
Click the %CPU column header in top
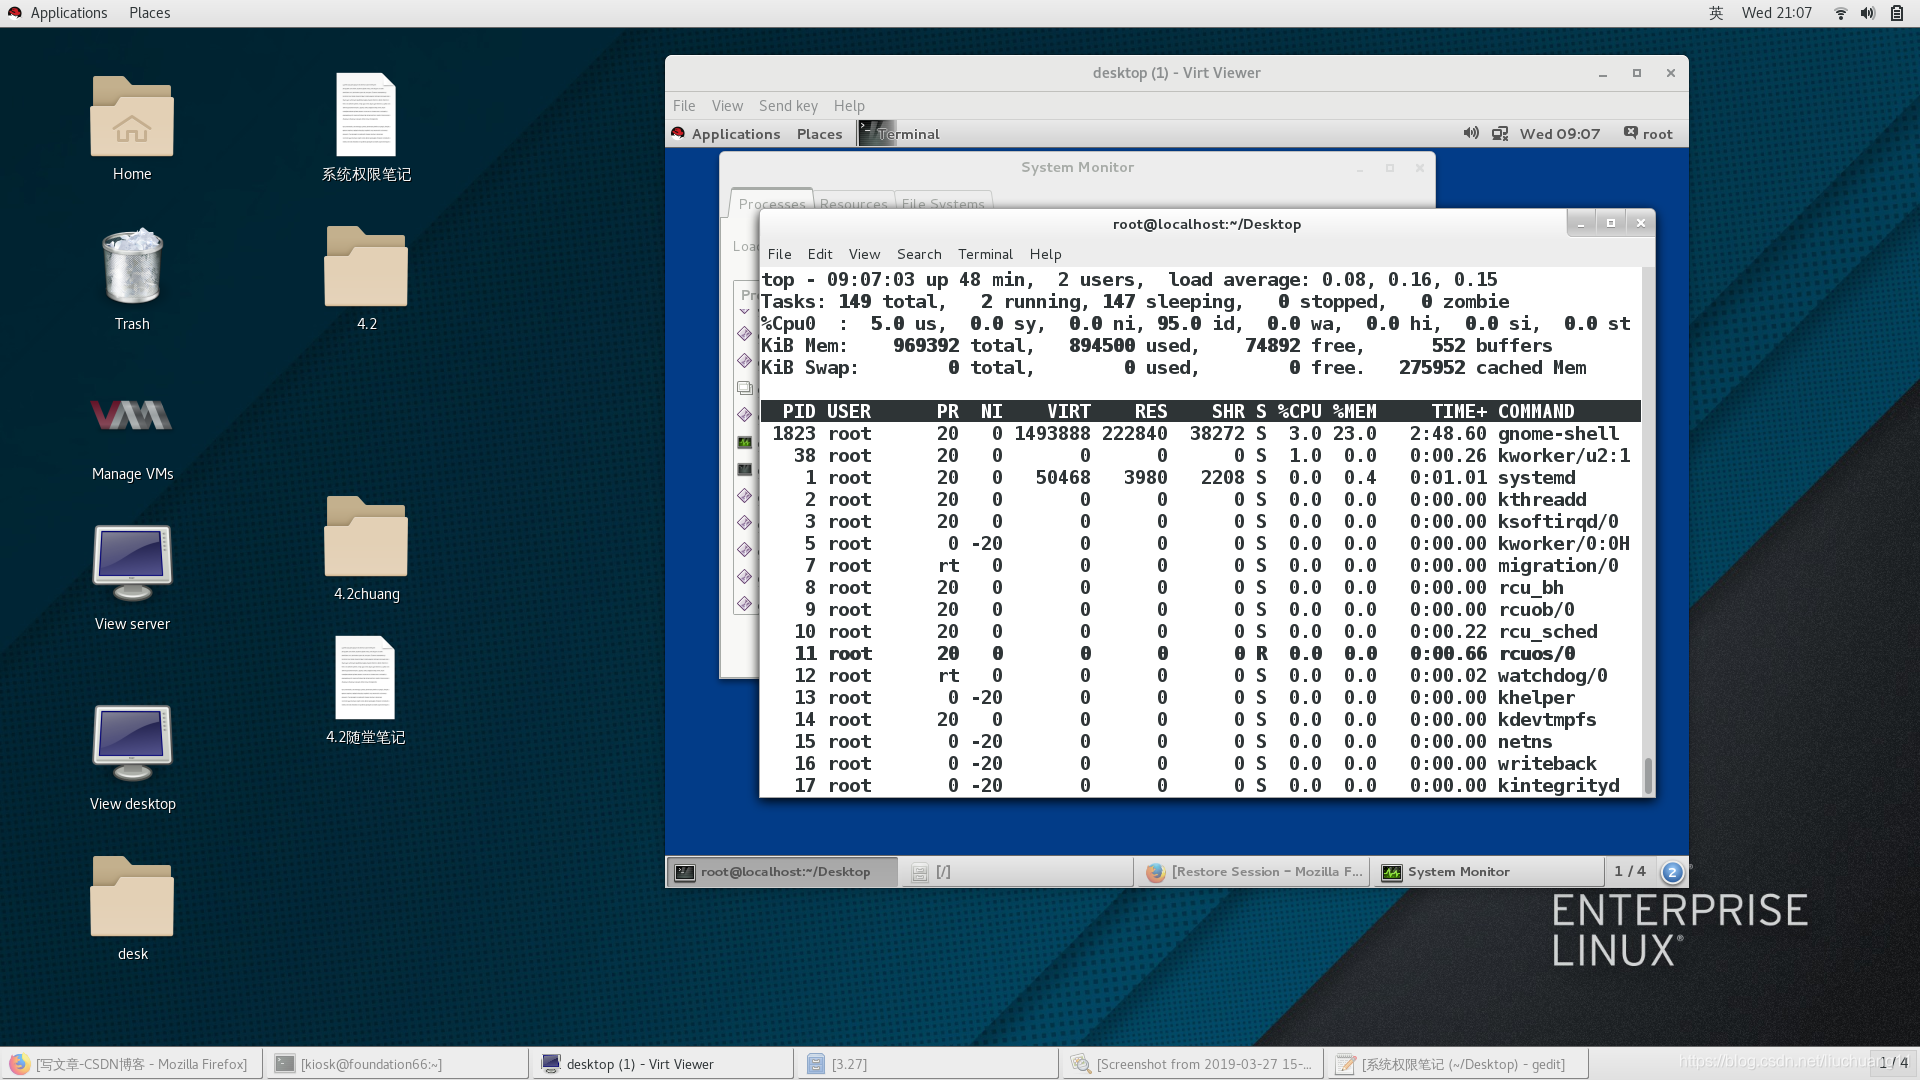(x=1299, y=412)
